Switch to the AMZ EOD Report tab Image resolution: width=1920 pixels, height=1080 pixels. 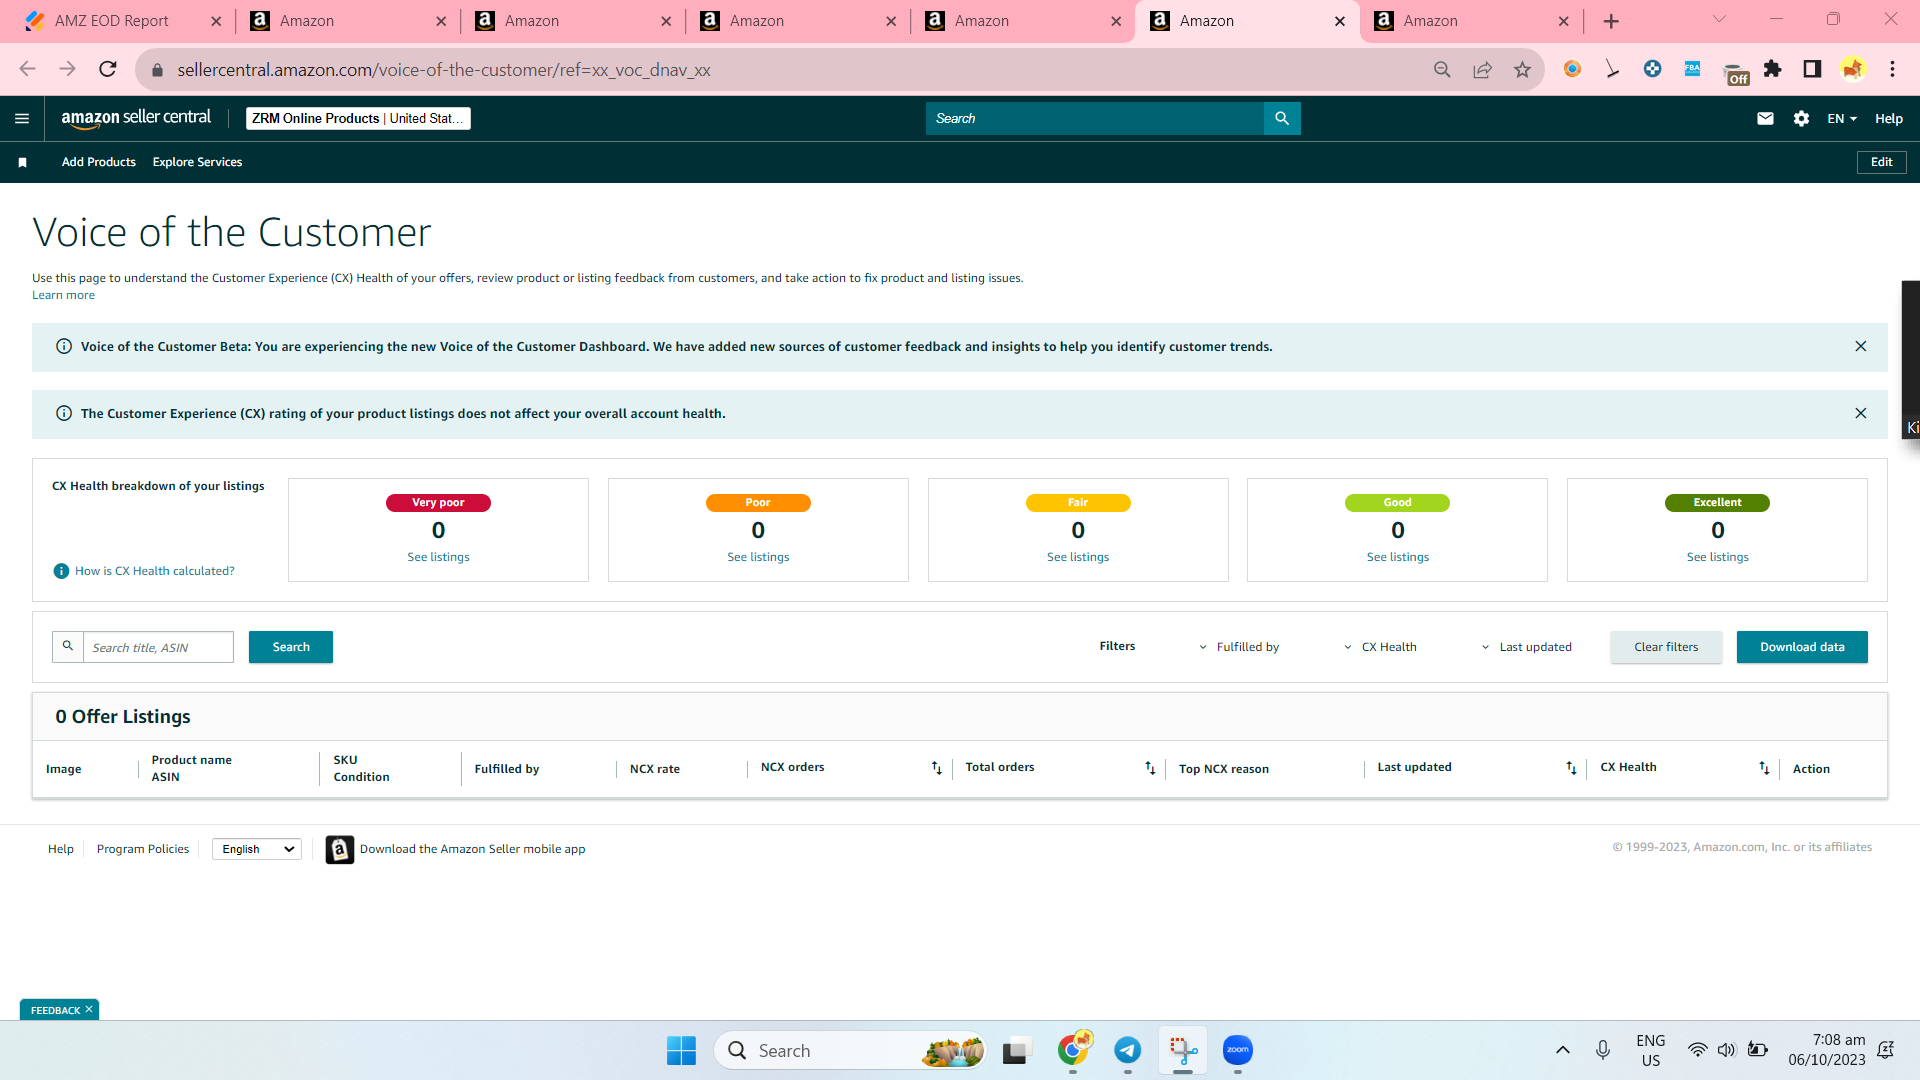[x=112, y=21]
